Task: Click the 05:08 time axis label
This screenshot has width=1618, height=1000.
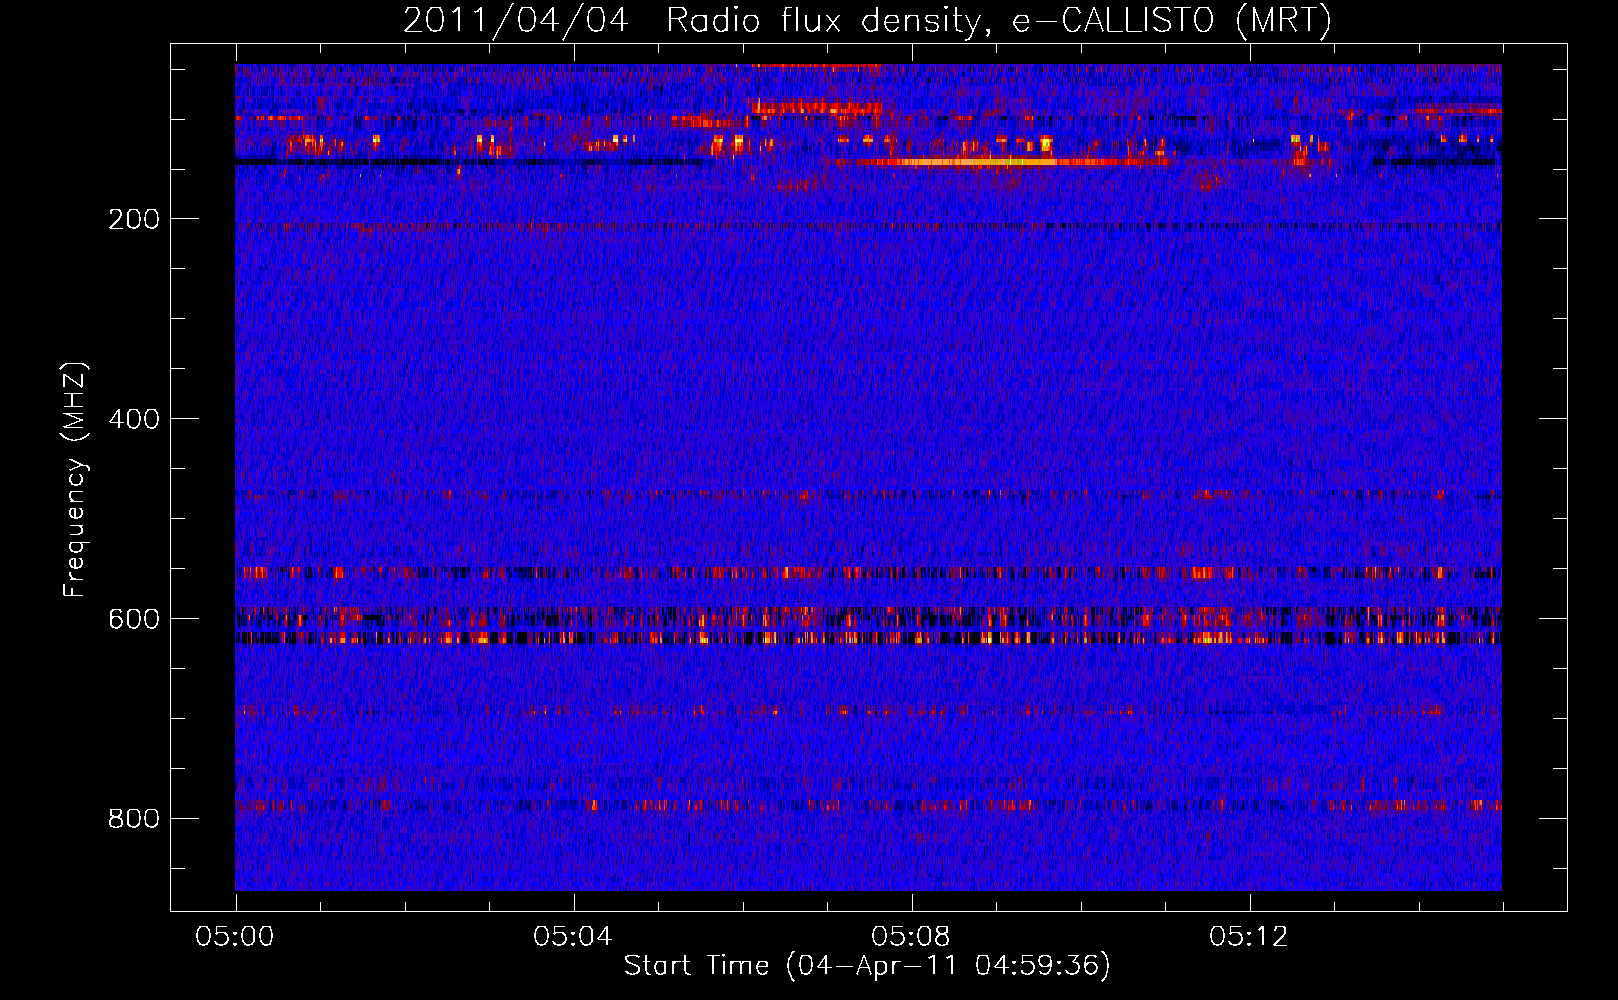Action: (911, 937)
